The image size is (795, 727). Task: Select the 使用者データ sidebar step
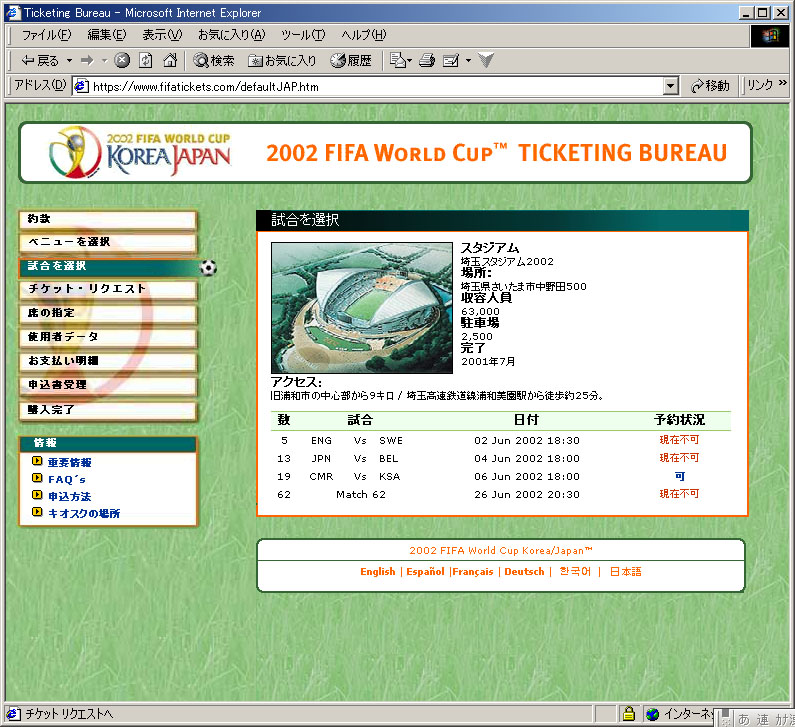pyautogui.click(x=107, y=337)
